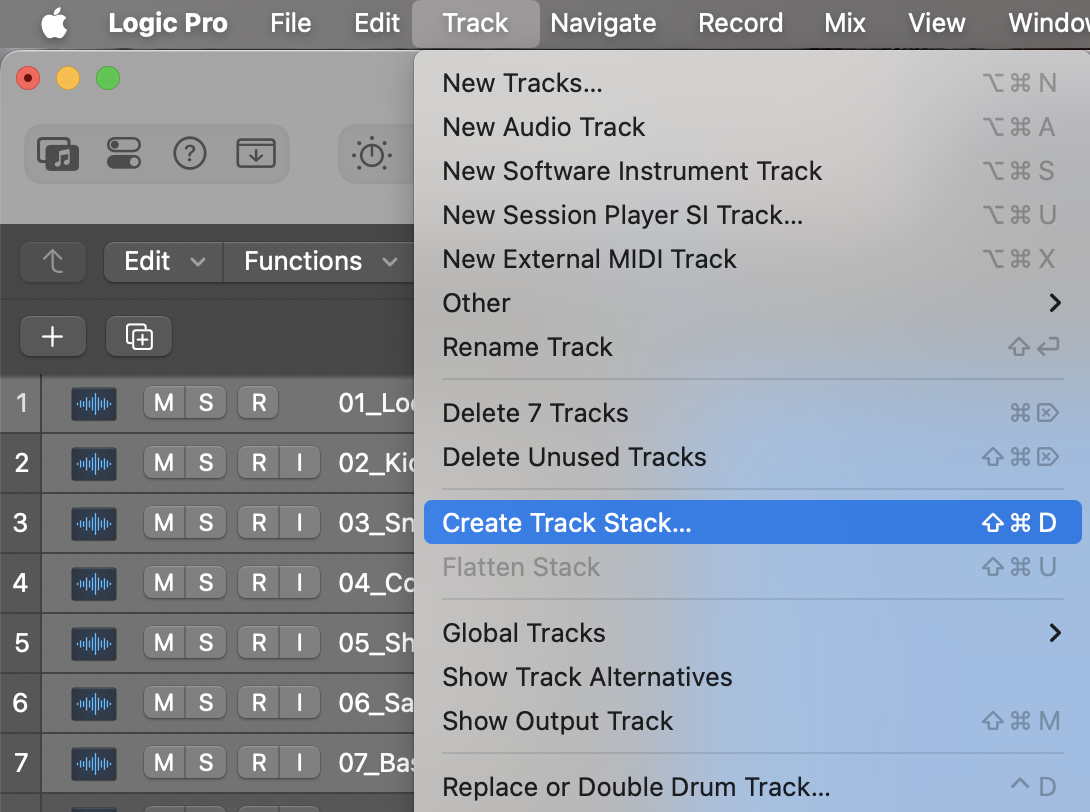Solo track 4

[205, 582]
